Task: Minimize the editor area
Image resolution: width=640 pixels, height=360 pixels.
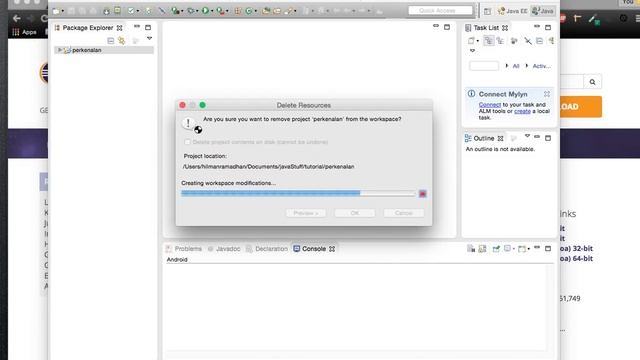Action: click(x=436, y=26)
